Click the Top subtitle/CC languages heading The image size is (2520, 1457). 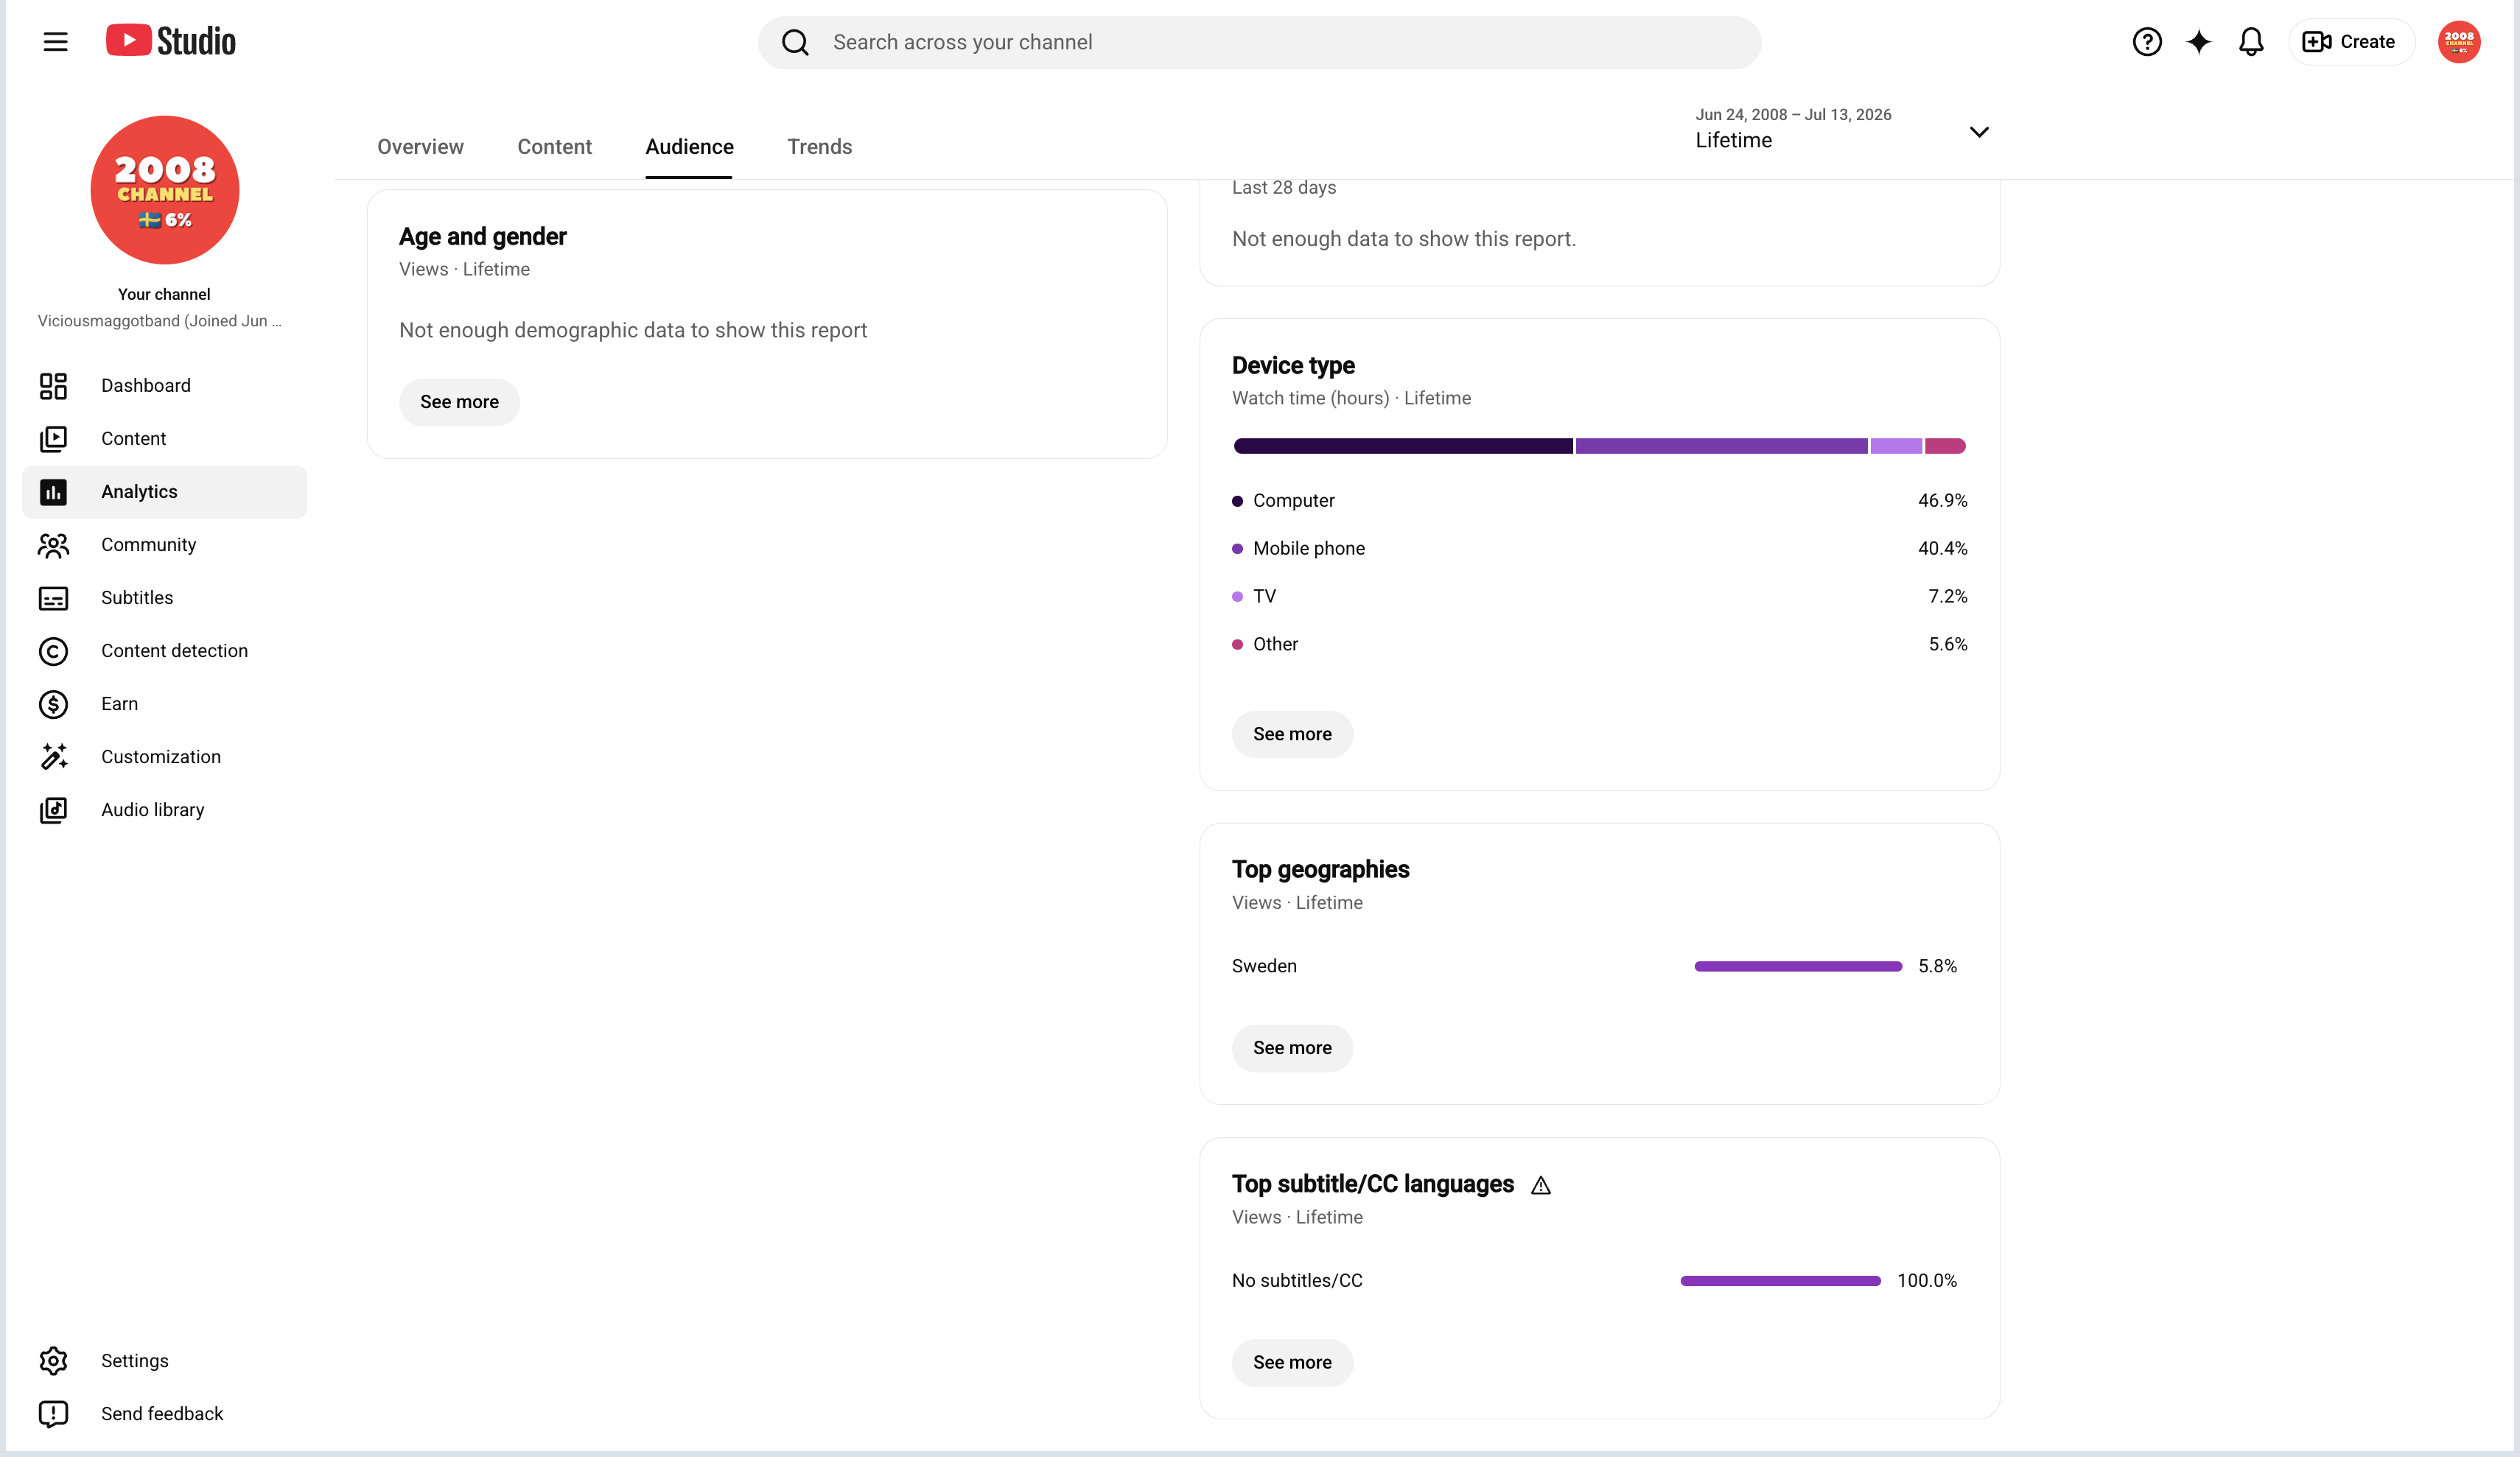click(1373, 1185)
